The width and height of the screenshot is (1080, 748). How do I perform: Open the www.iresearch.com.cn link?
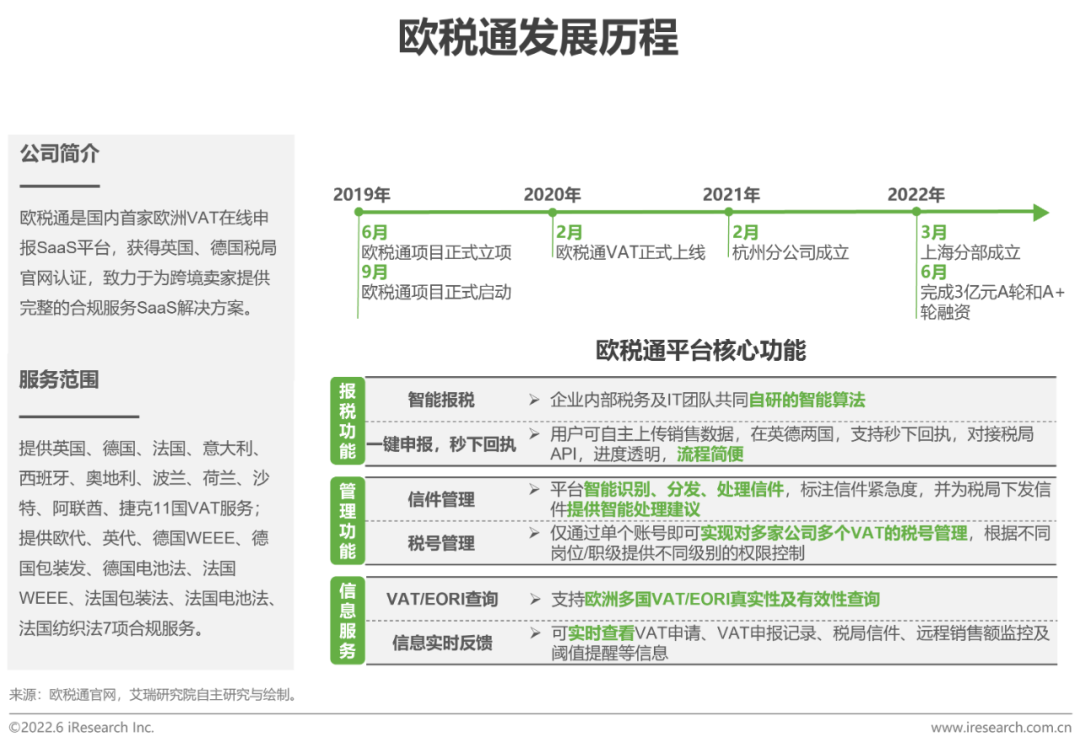(1001, 727)
